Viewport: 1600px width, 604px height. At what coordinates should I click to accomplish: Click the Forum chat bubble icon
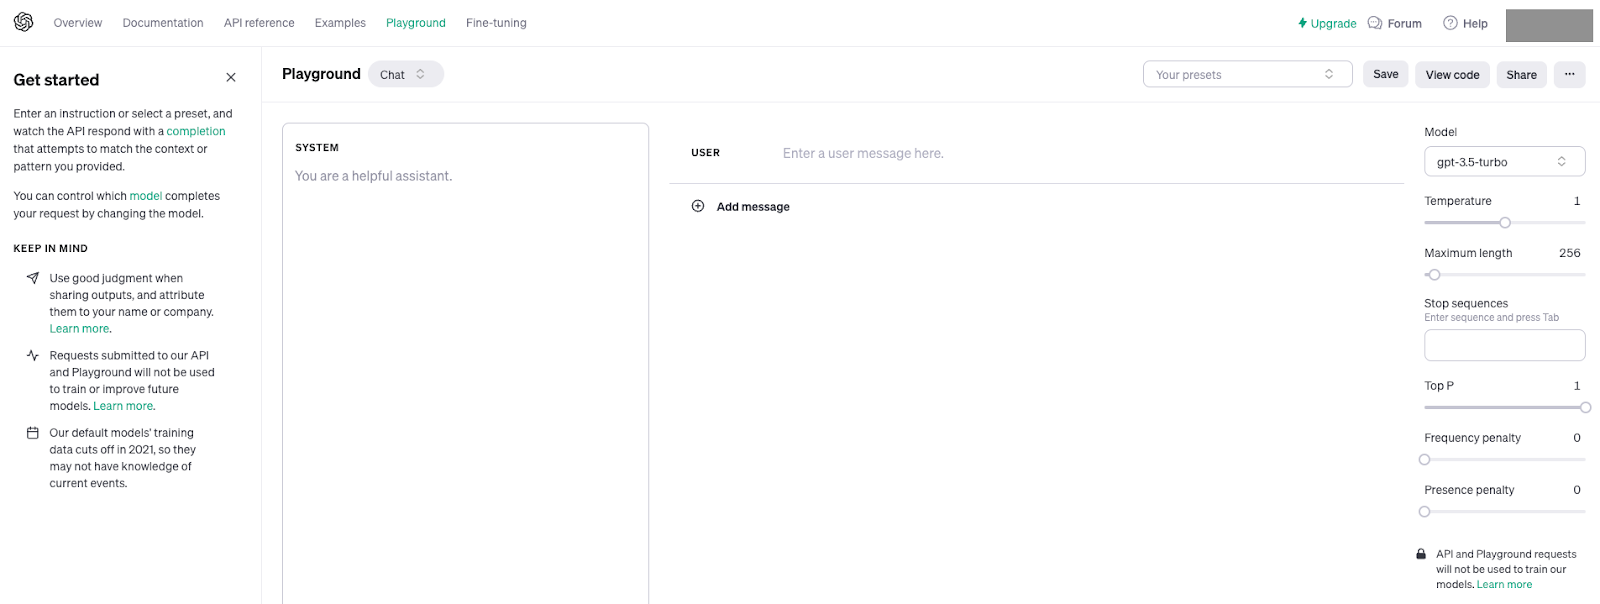(1375, 23)
